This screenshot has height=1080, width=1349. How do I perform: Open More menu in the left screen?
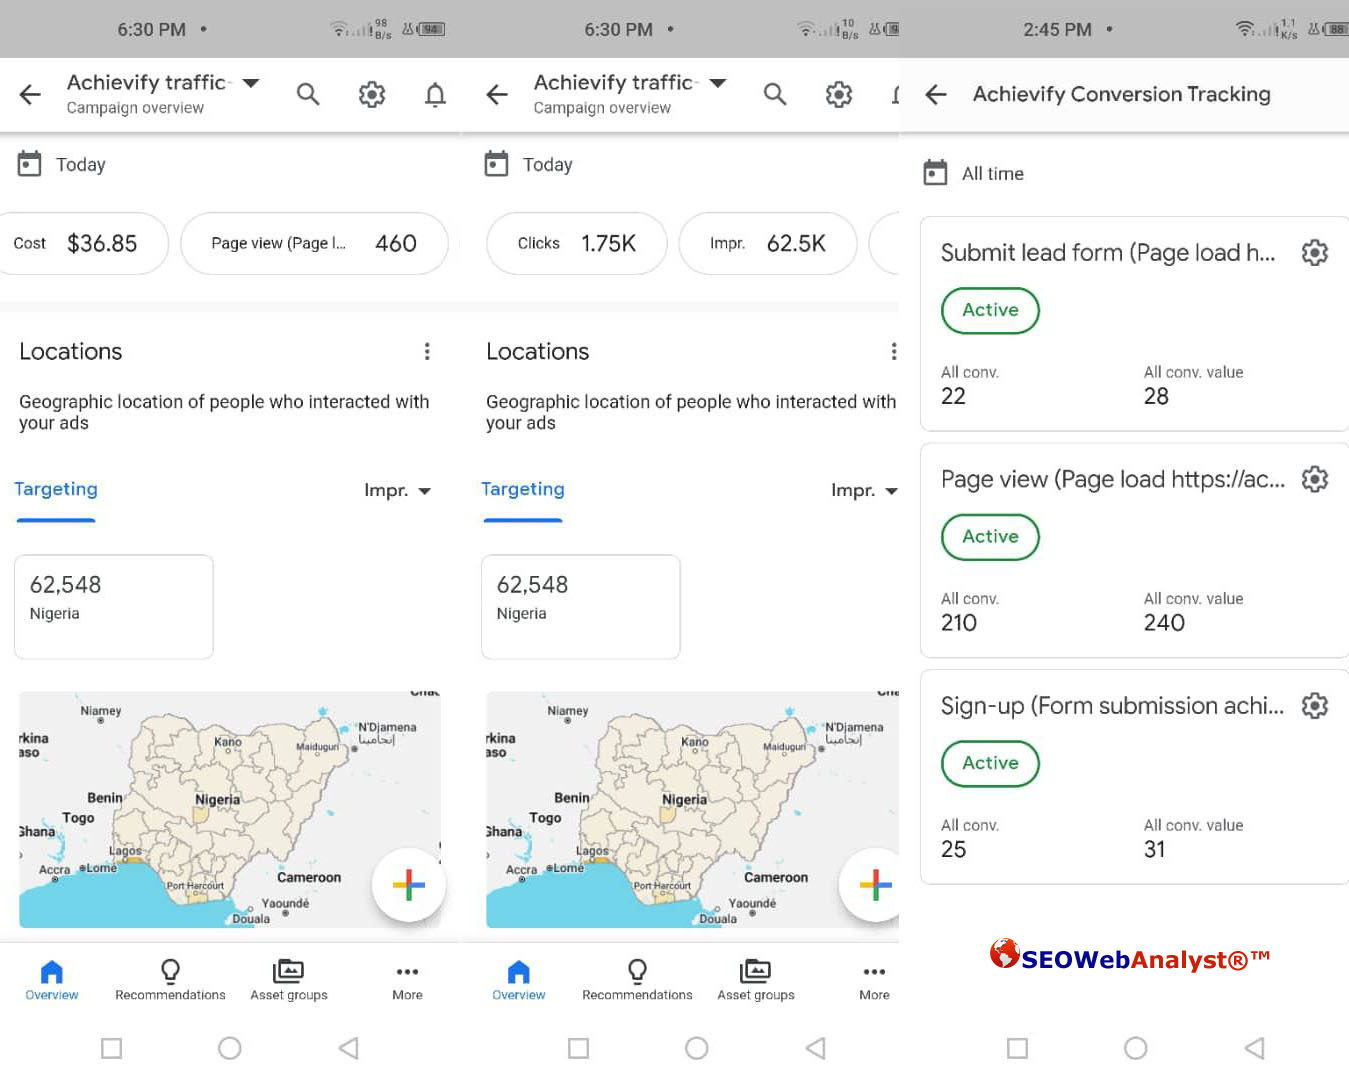[x=407, y=980]
